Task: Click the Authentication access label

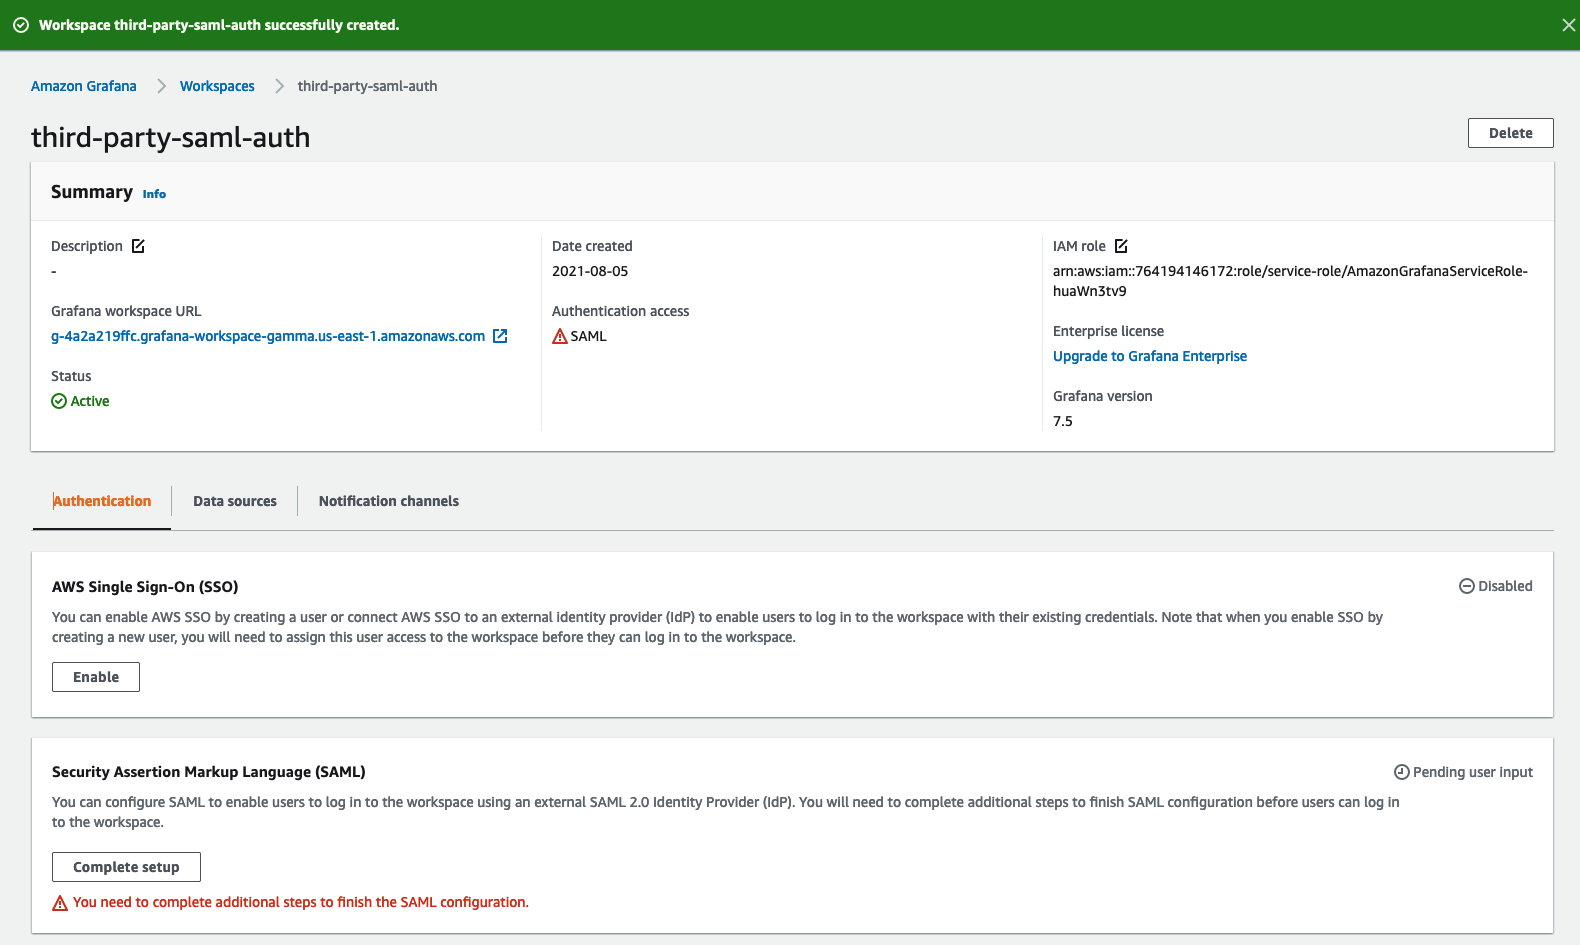Action: 621,311
